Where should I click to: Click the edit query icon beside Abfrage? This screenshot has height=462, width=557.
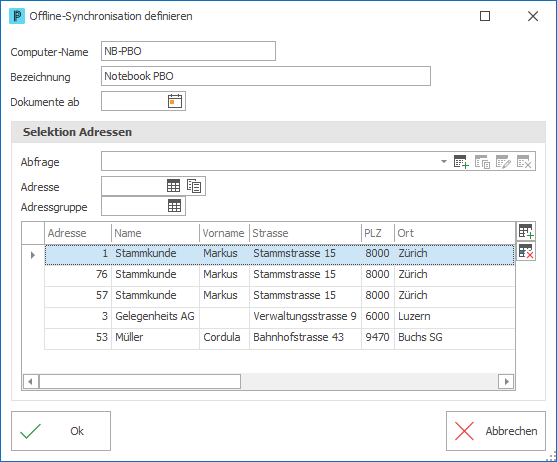[503, 162]
